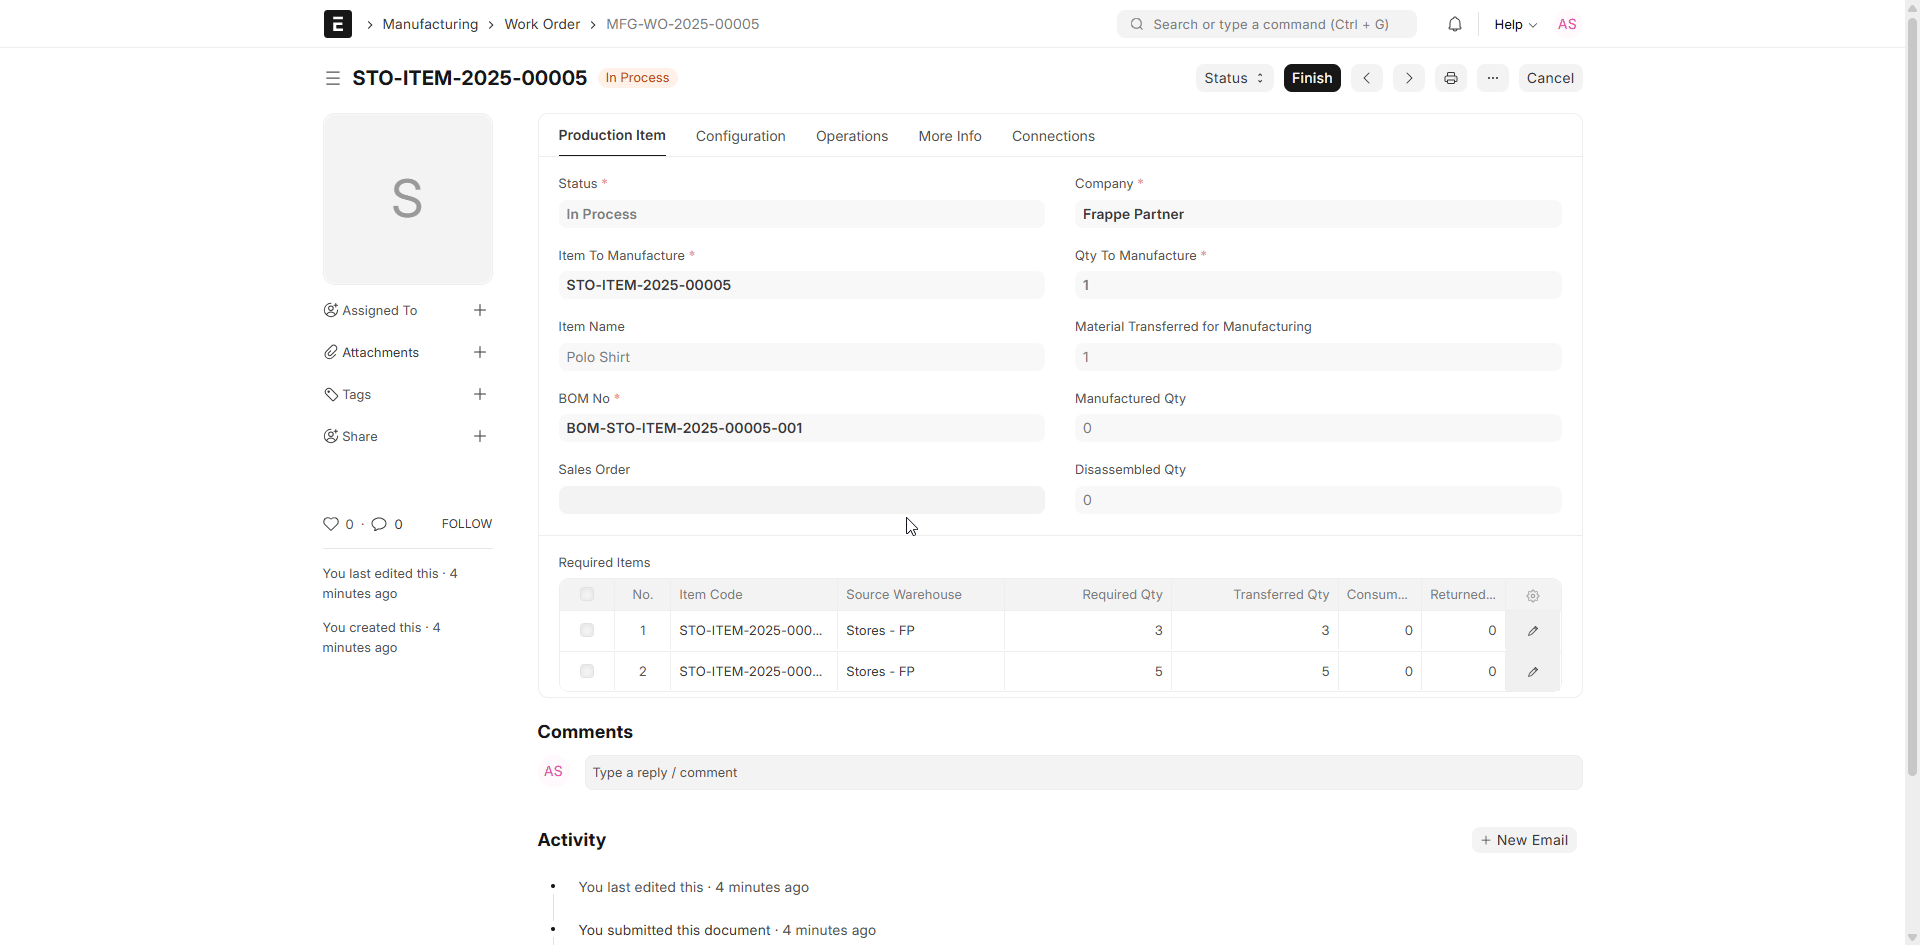Open the three-dots more actions menu
This screenshot has height=945, width=1920.
pos(1492,78)
